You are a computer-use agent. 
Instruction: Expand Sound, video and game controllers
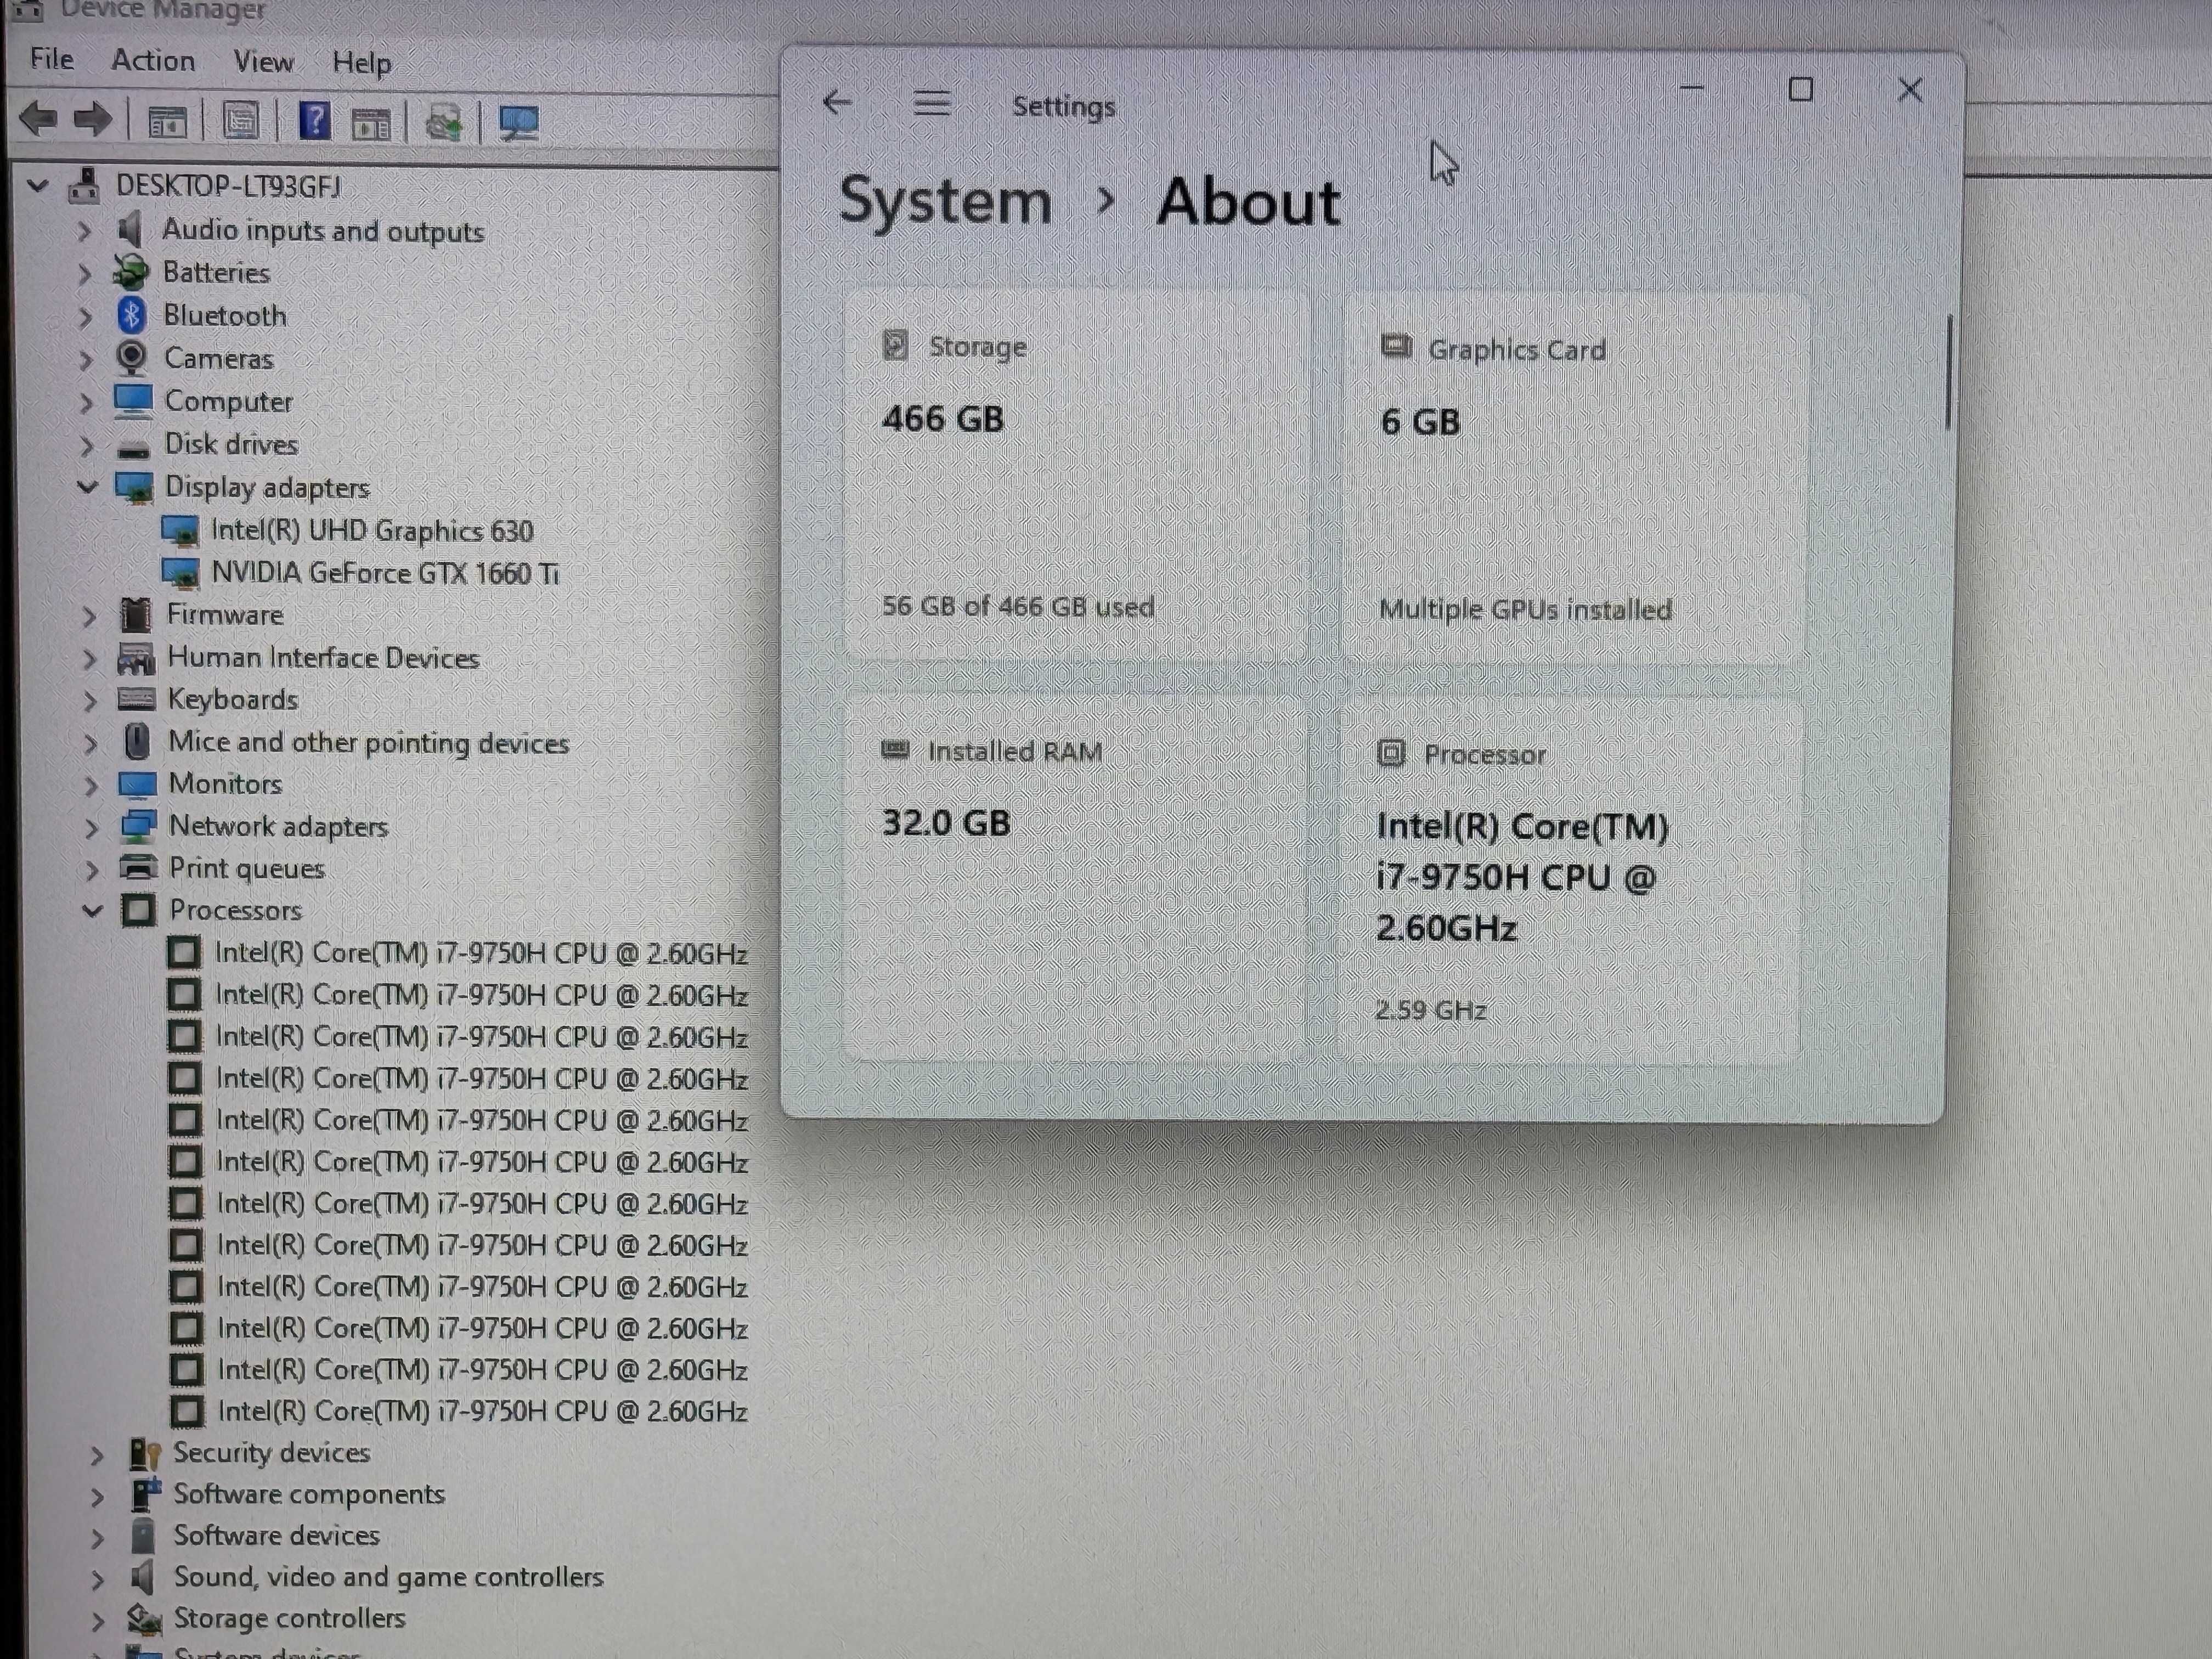coord(97,1579)
